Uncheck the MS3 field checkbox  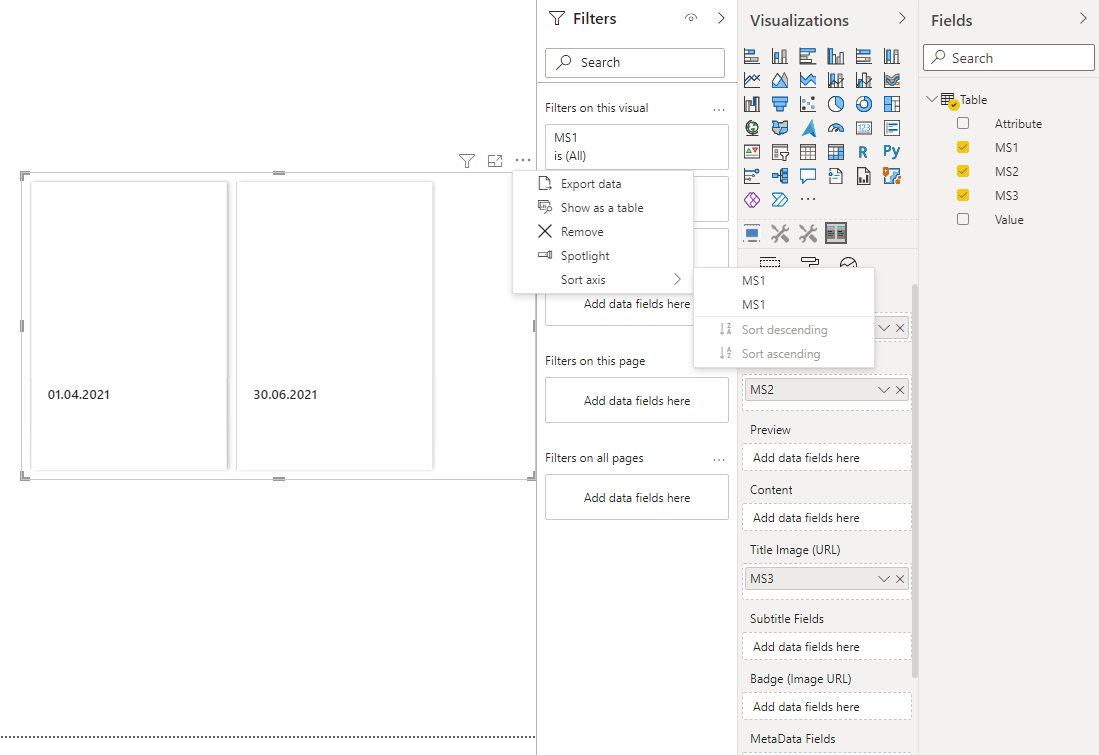pos(963,195)
